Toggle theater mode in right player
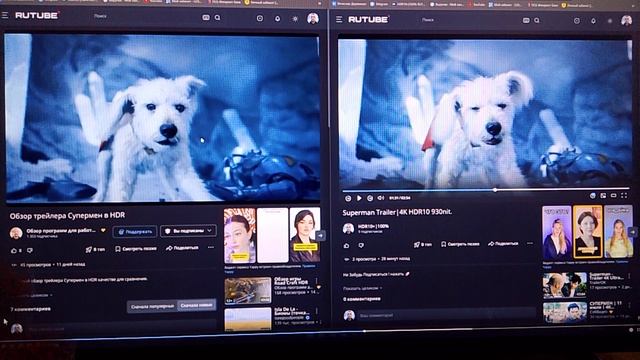640x360 pixels. [613, 196]
